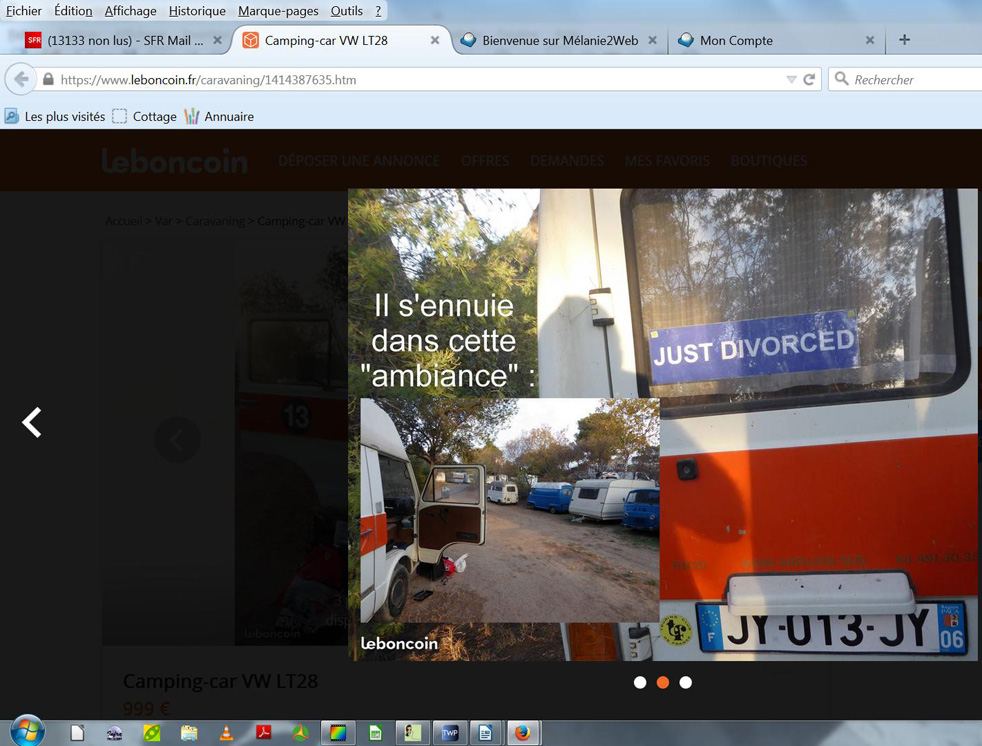982x746 pixels.
Task: Click the enlarged JUST DIVORCED van photo
Action: click(663, 425)
